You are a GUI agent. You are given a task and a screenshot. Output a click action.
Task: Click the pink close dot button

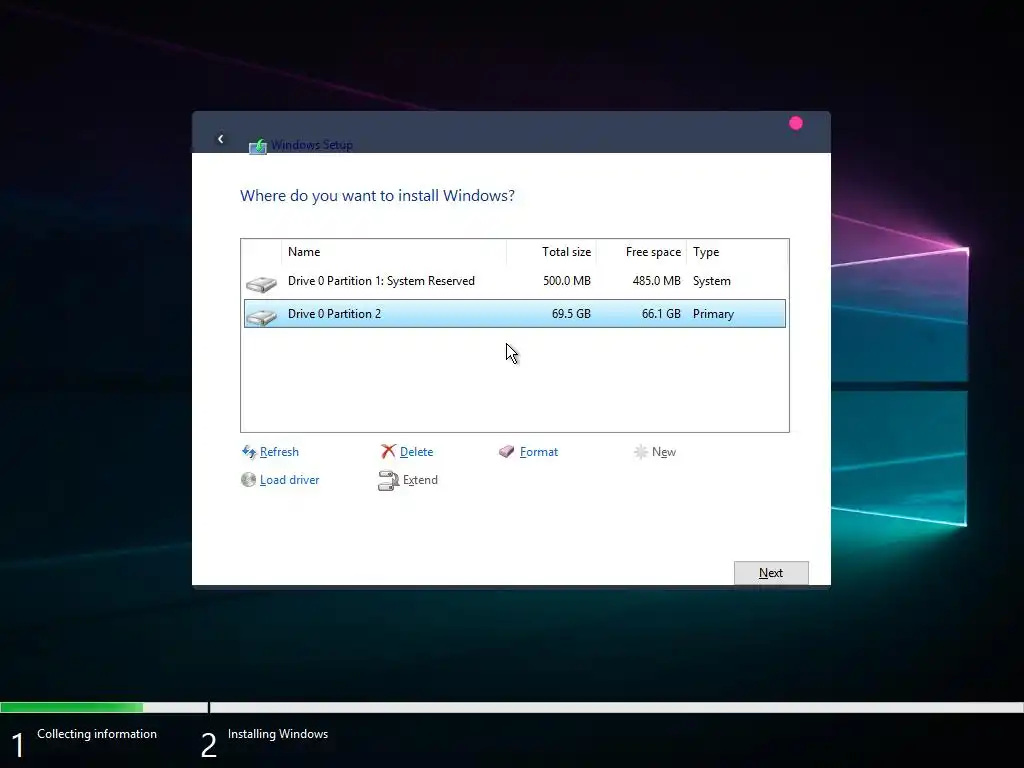point(795,123)
